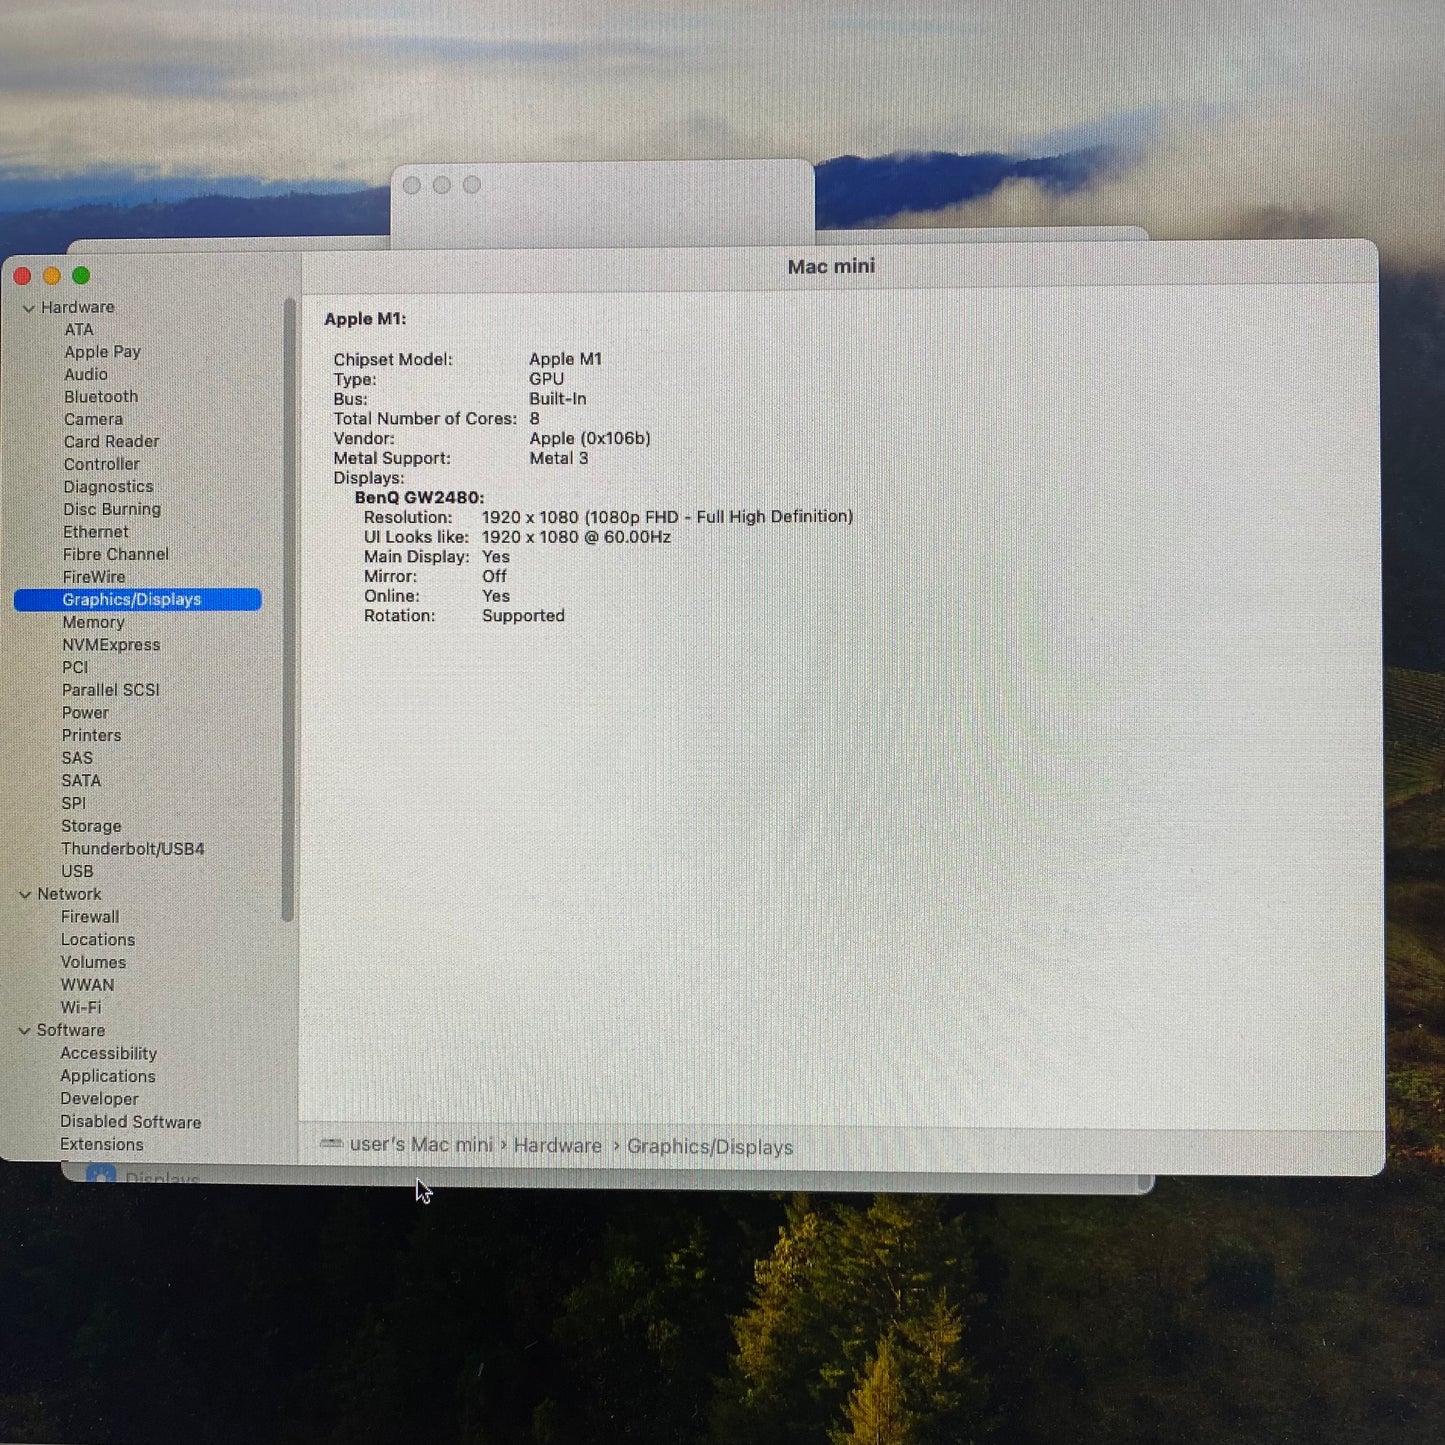Select Locations under Network
Image resolution: width=1445 pixels, height=1445 pixels.
point(98,941)
